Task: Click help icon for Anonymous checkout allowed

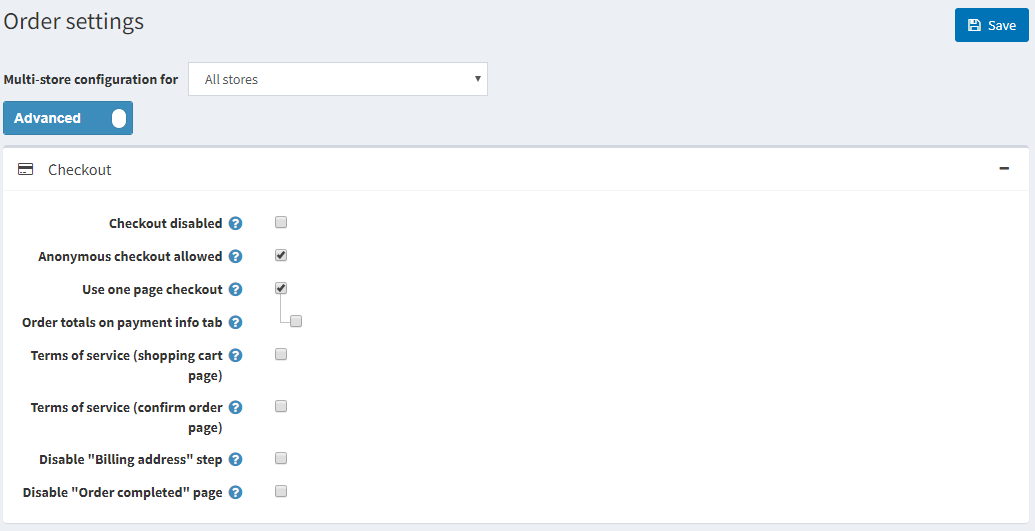Action: [236, 257]
